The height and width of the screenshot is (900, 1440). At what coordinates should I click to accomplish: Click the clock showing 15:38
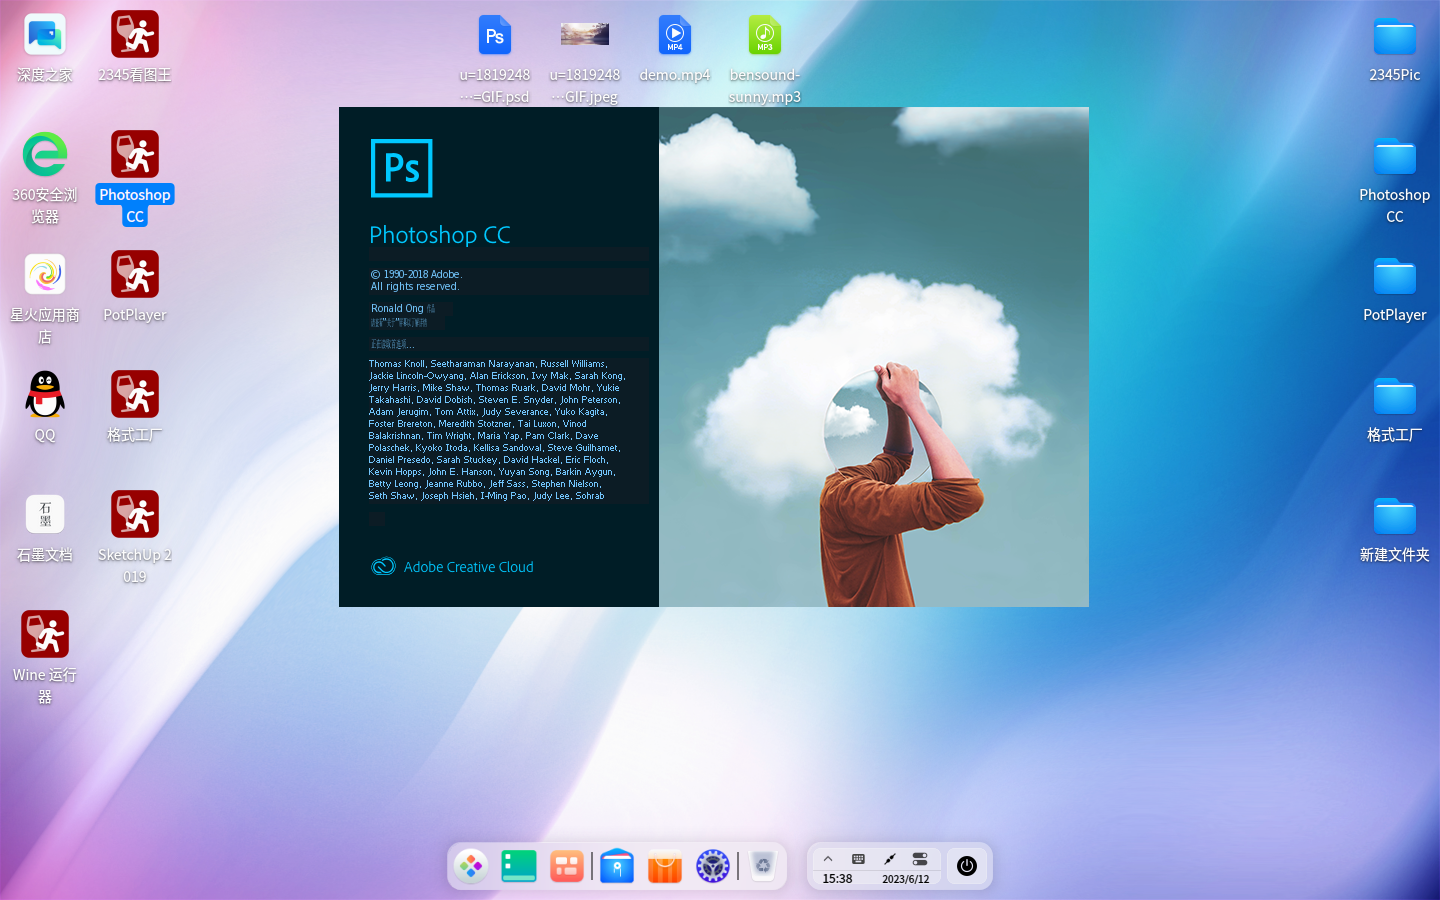[x=837, y=879]
